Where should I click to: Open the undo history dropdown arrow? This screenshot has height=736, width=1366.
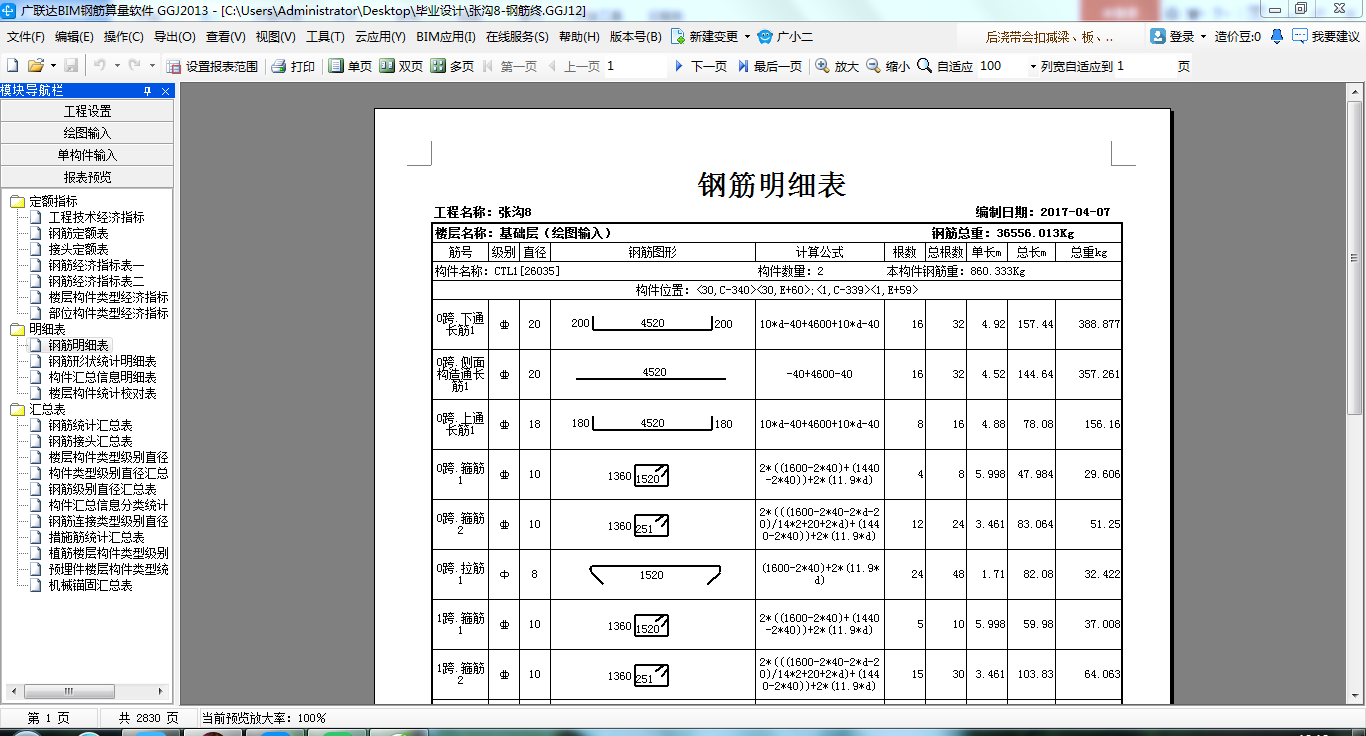pos(117,66)
